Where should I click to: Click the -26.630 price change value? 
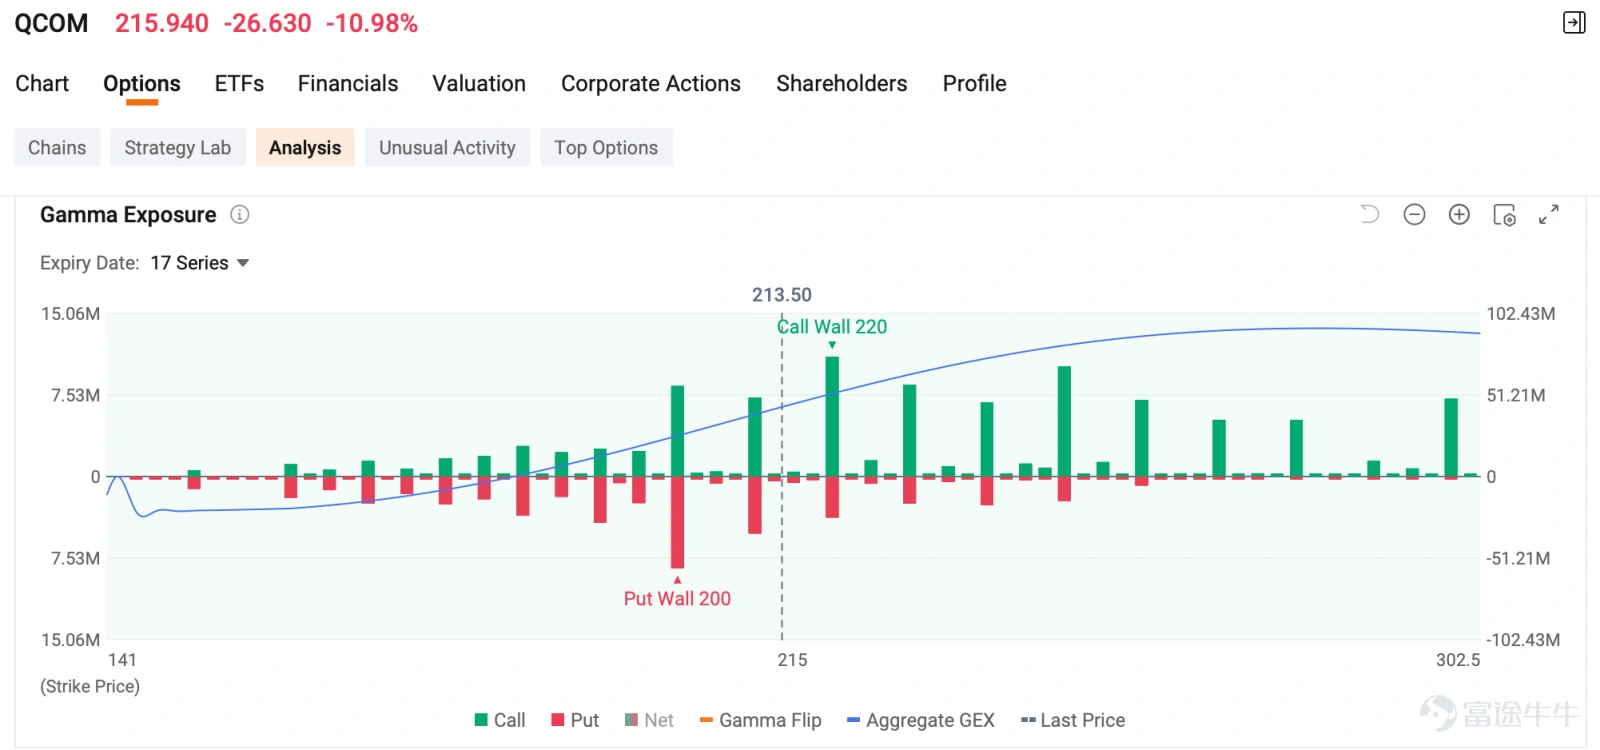[x=268, y=23]
